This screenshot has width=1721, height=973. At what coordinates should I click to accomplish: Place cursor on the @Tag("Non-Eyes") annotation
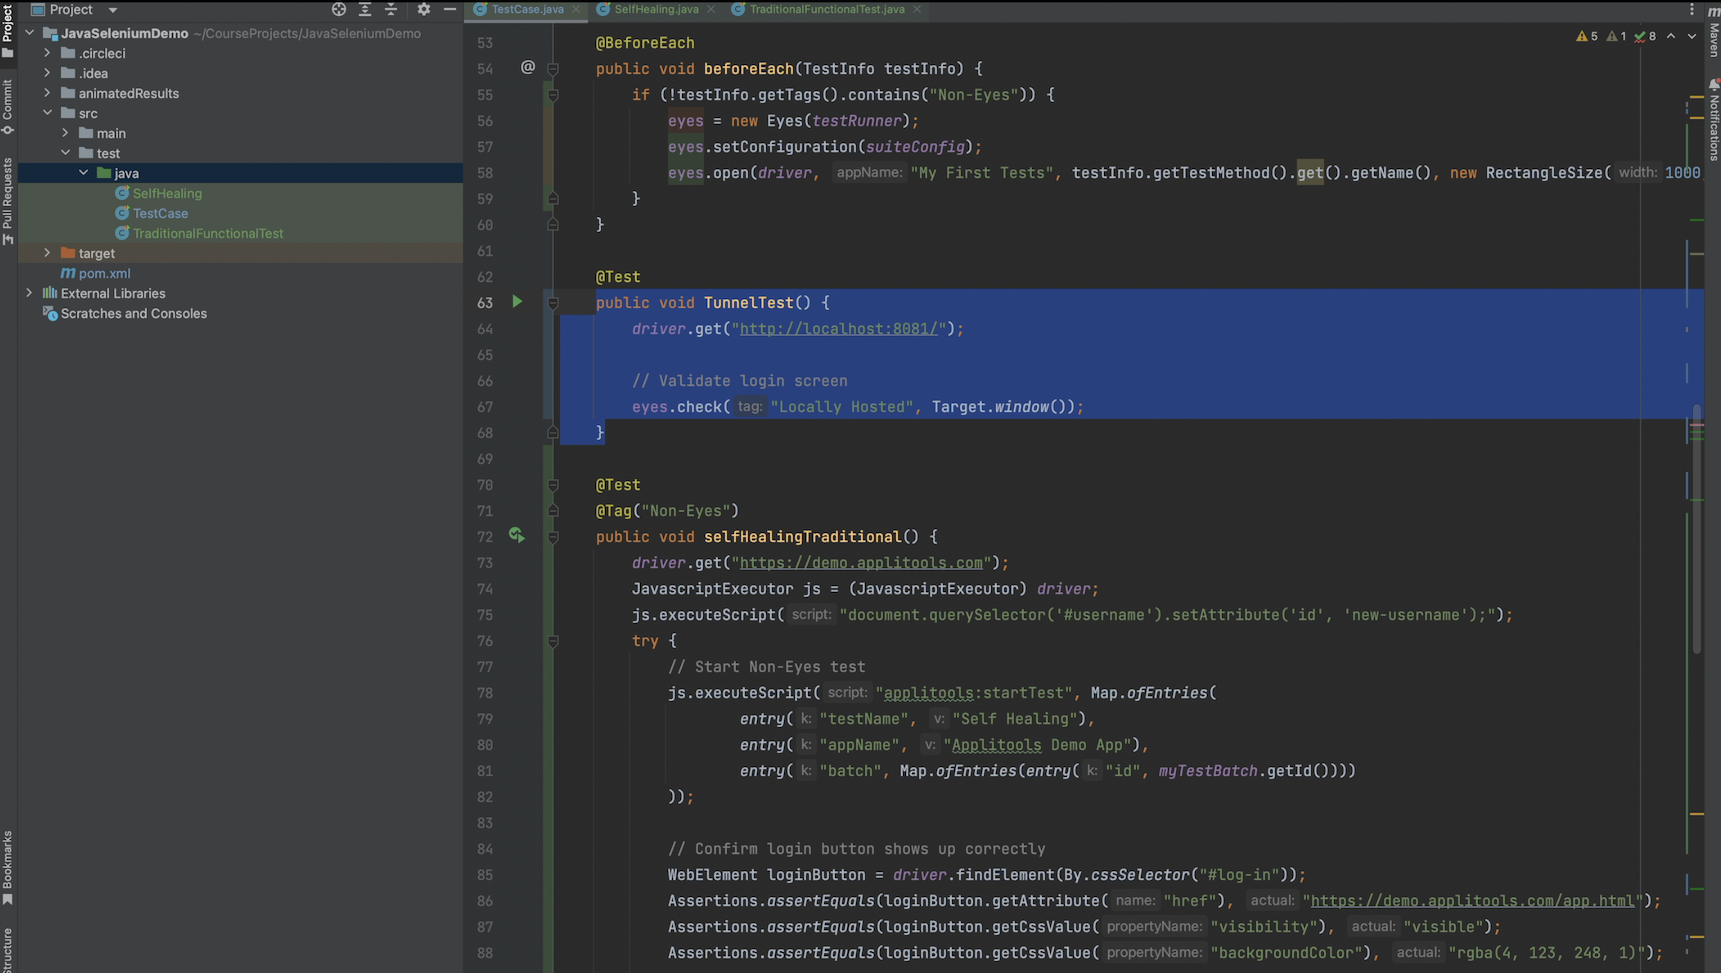click(667, 511)
